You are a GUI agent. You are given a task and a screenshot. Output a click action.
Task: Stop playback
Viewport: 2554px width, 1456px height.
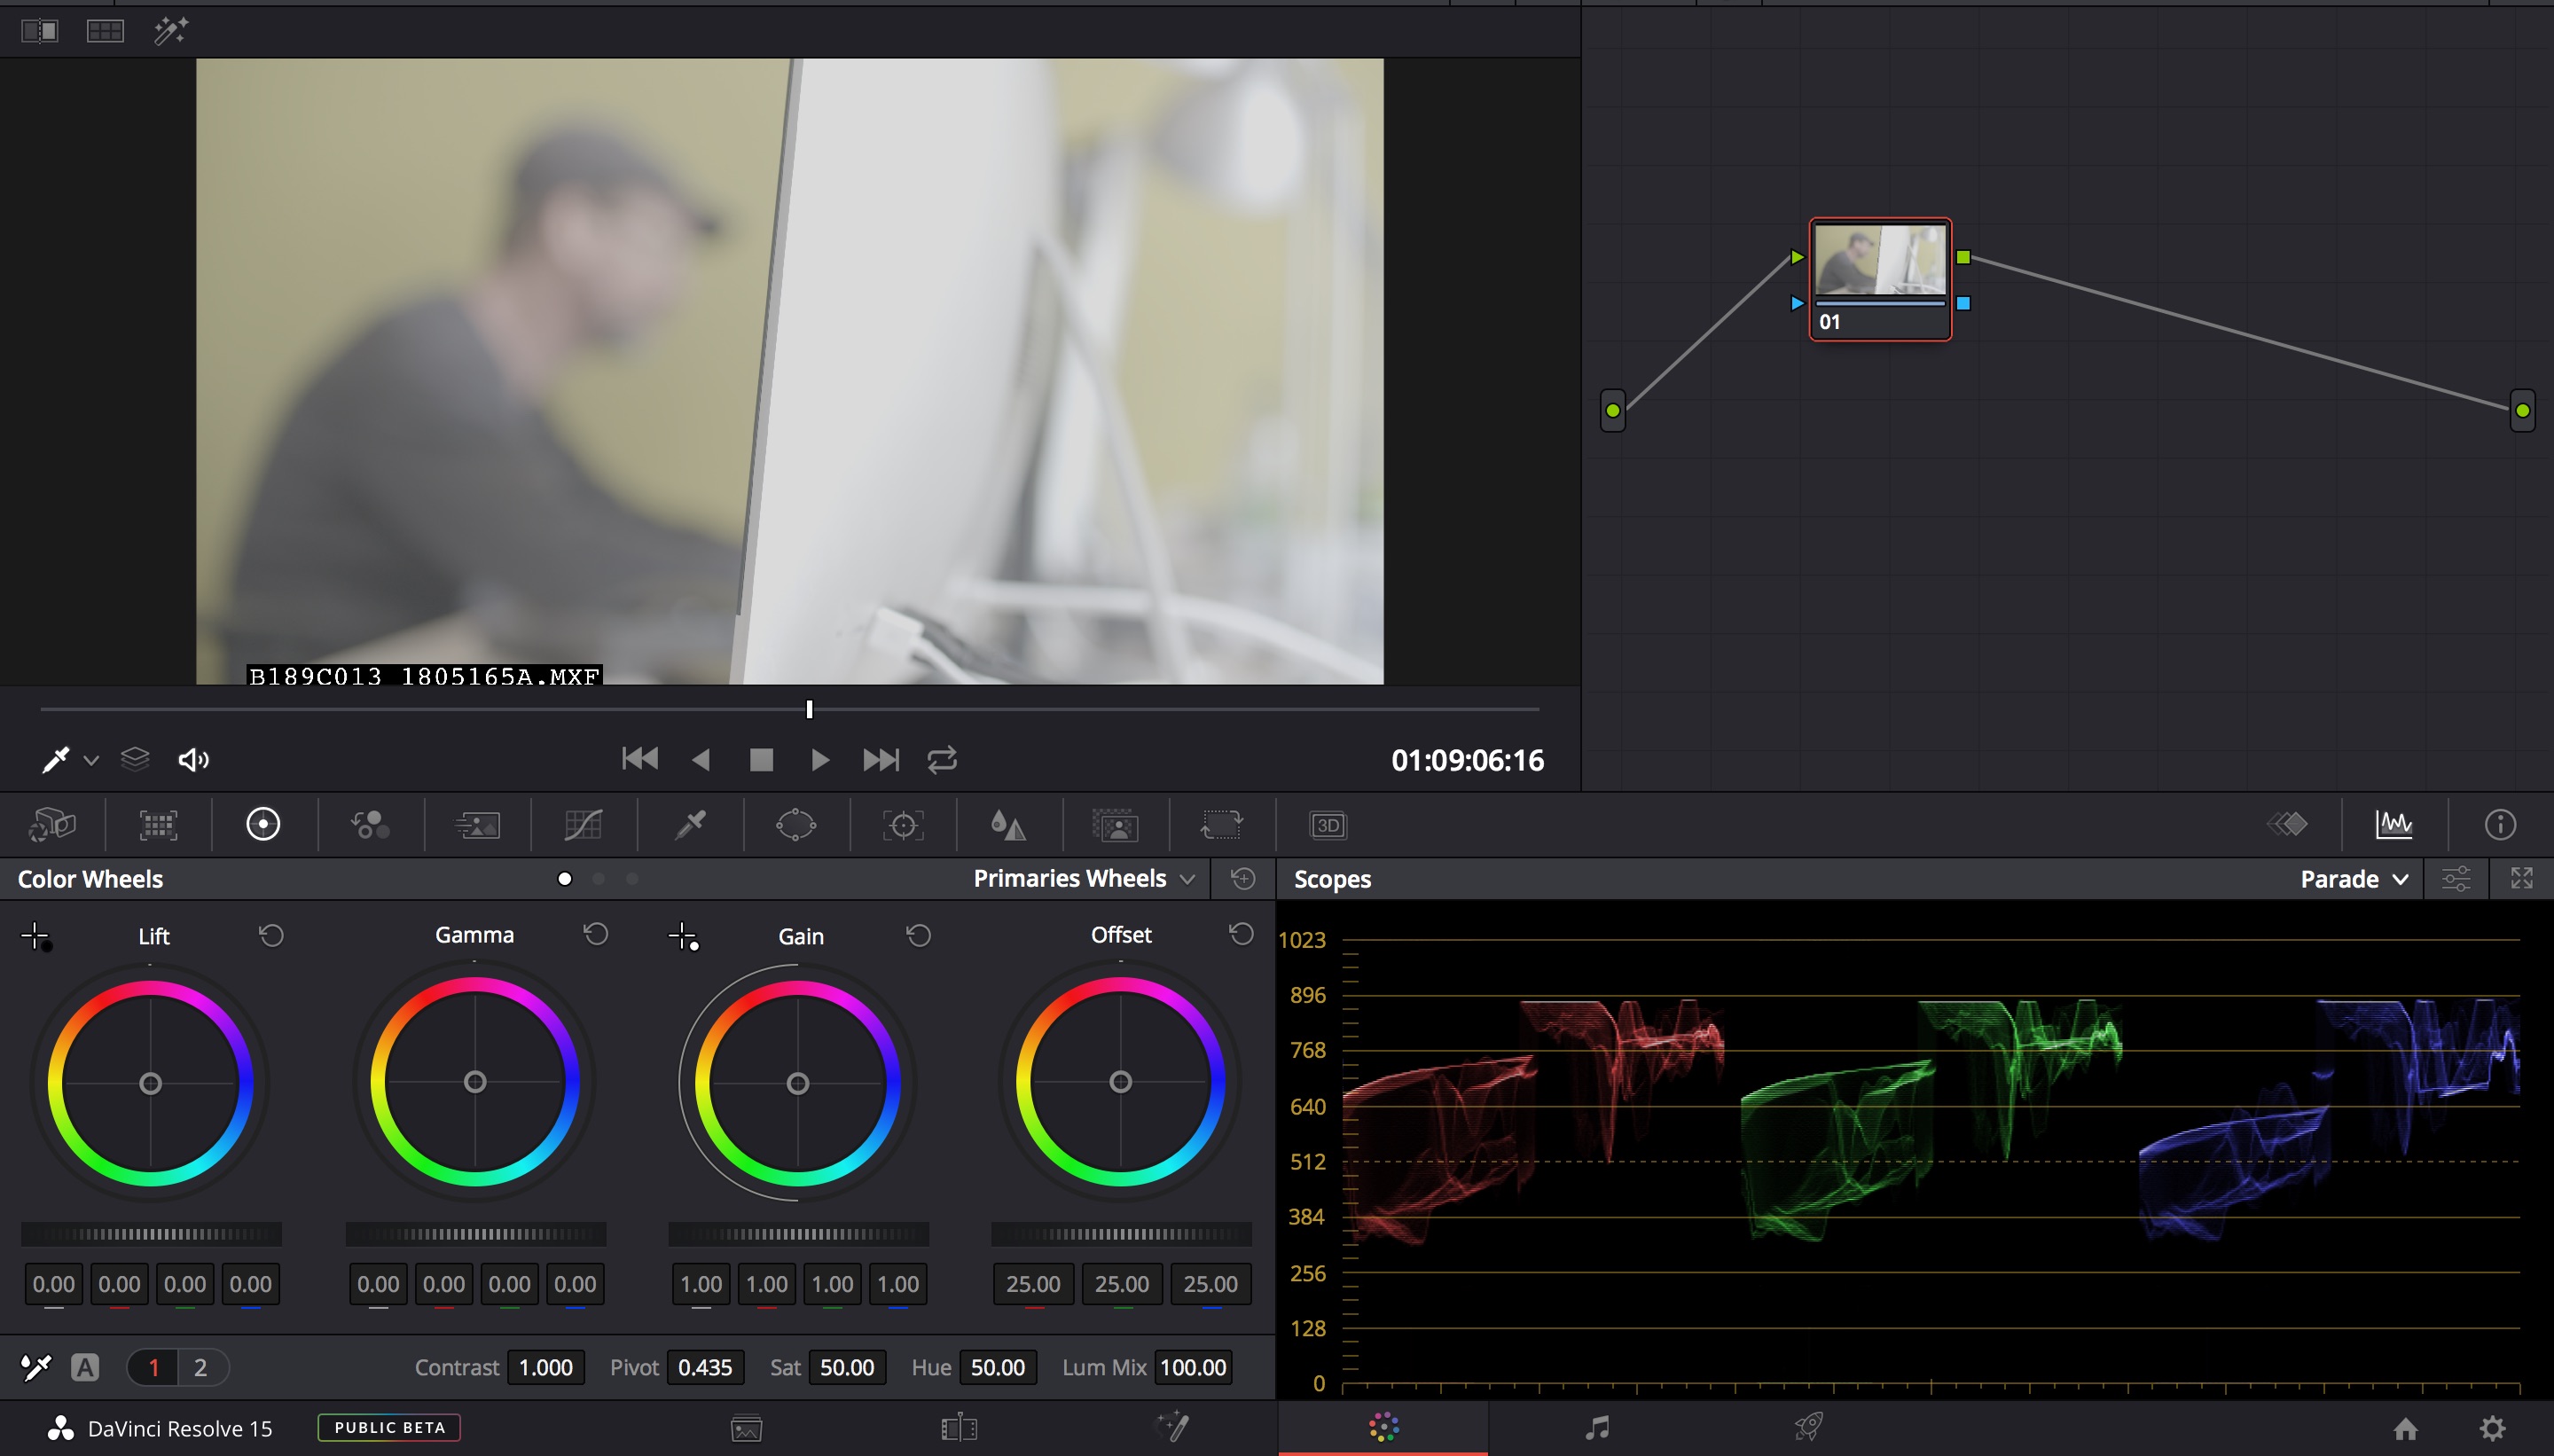[761, 760]
